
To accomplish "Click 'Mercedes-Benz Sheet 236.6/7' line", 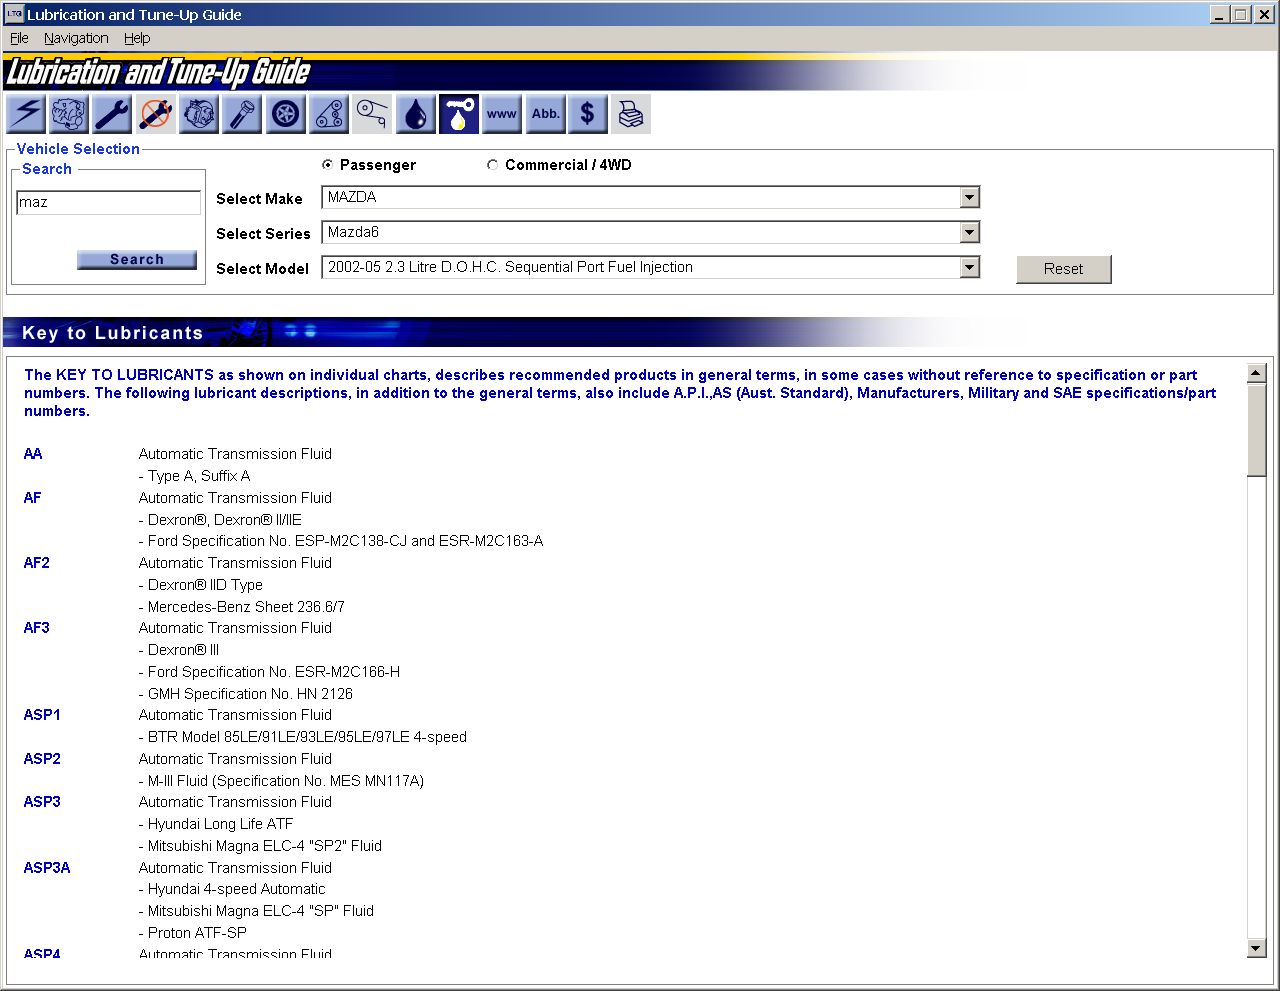I will pos(241,607).
